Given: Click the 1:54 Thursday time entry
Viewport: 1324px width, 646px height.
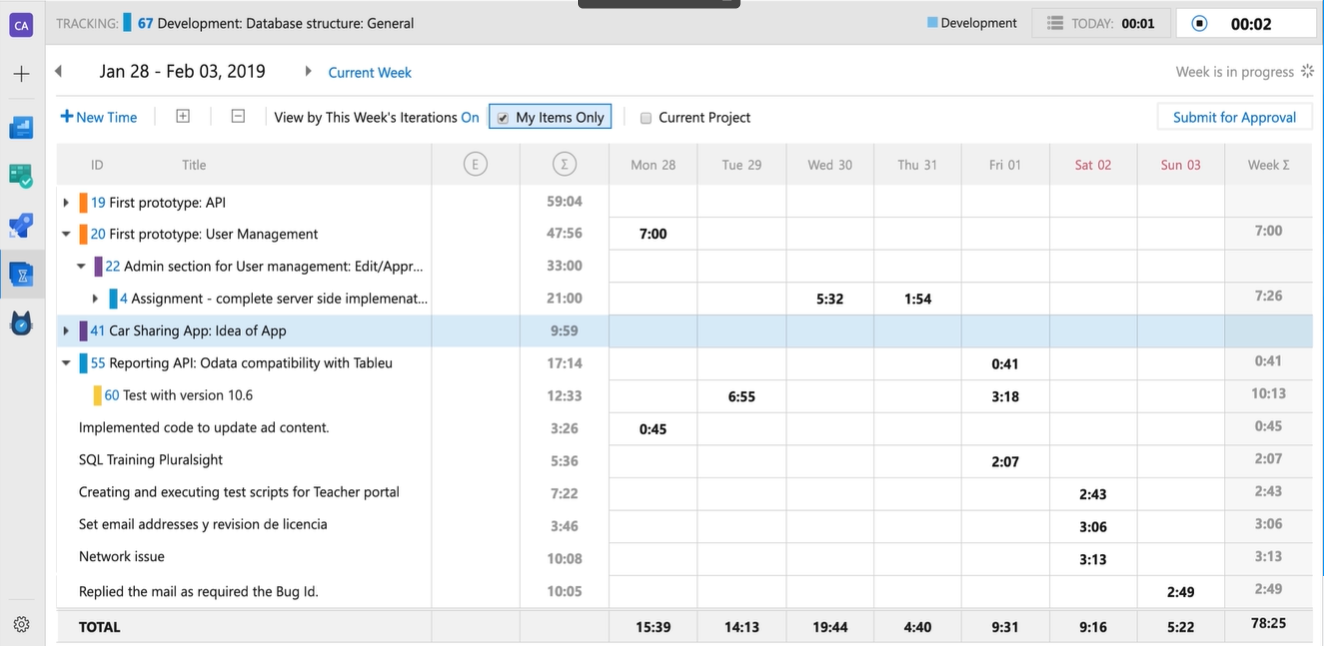Looking at the screenshot, I should (x=917, y=299).
